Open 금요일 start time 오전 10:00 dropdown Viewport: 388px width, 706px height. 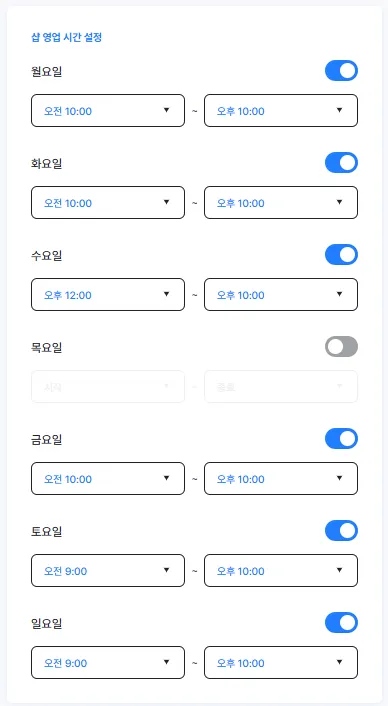(108, 478)
